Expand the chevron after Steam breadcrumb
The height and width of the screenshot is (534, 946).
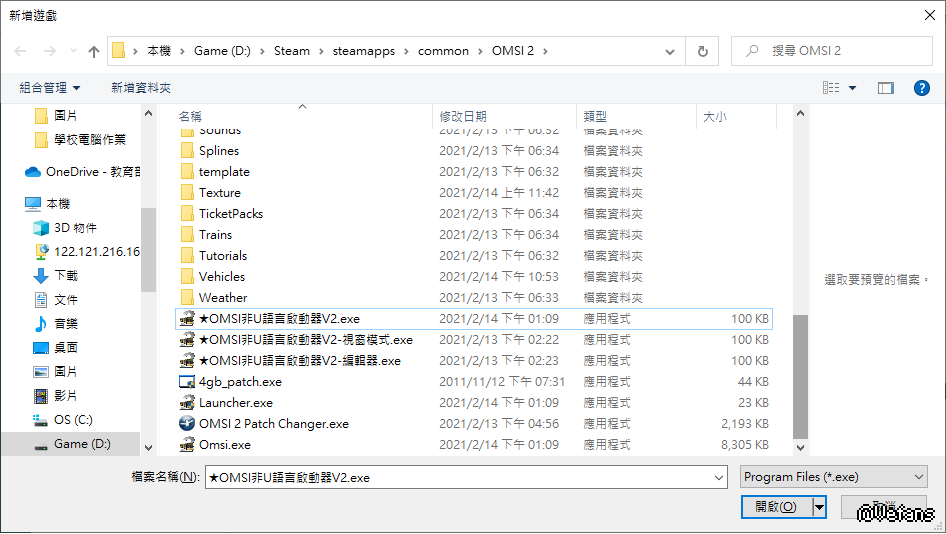click(321, 51)
